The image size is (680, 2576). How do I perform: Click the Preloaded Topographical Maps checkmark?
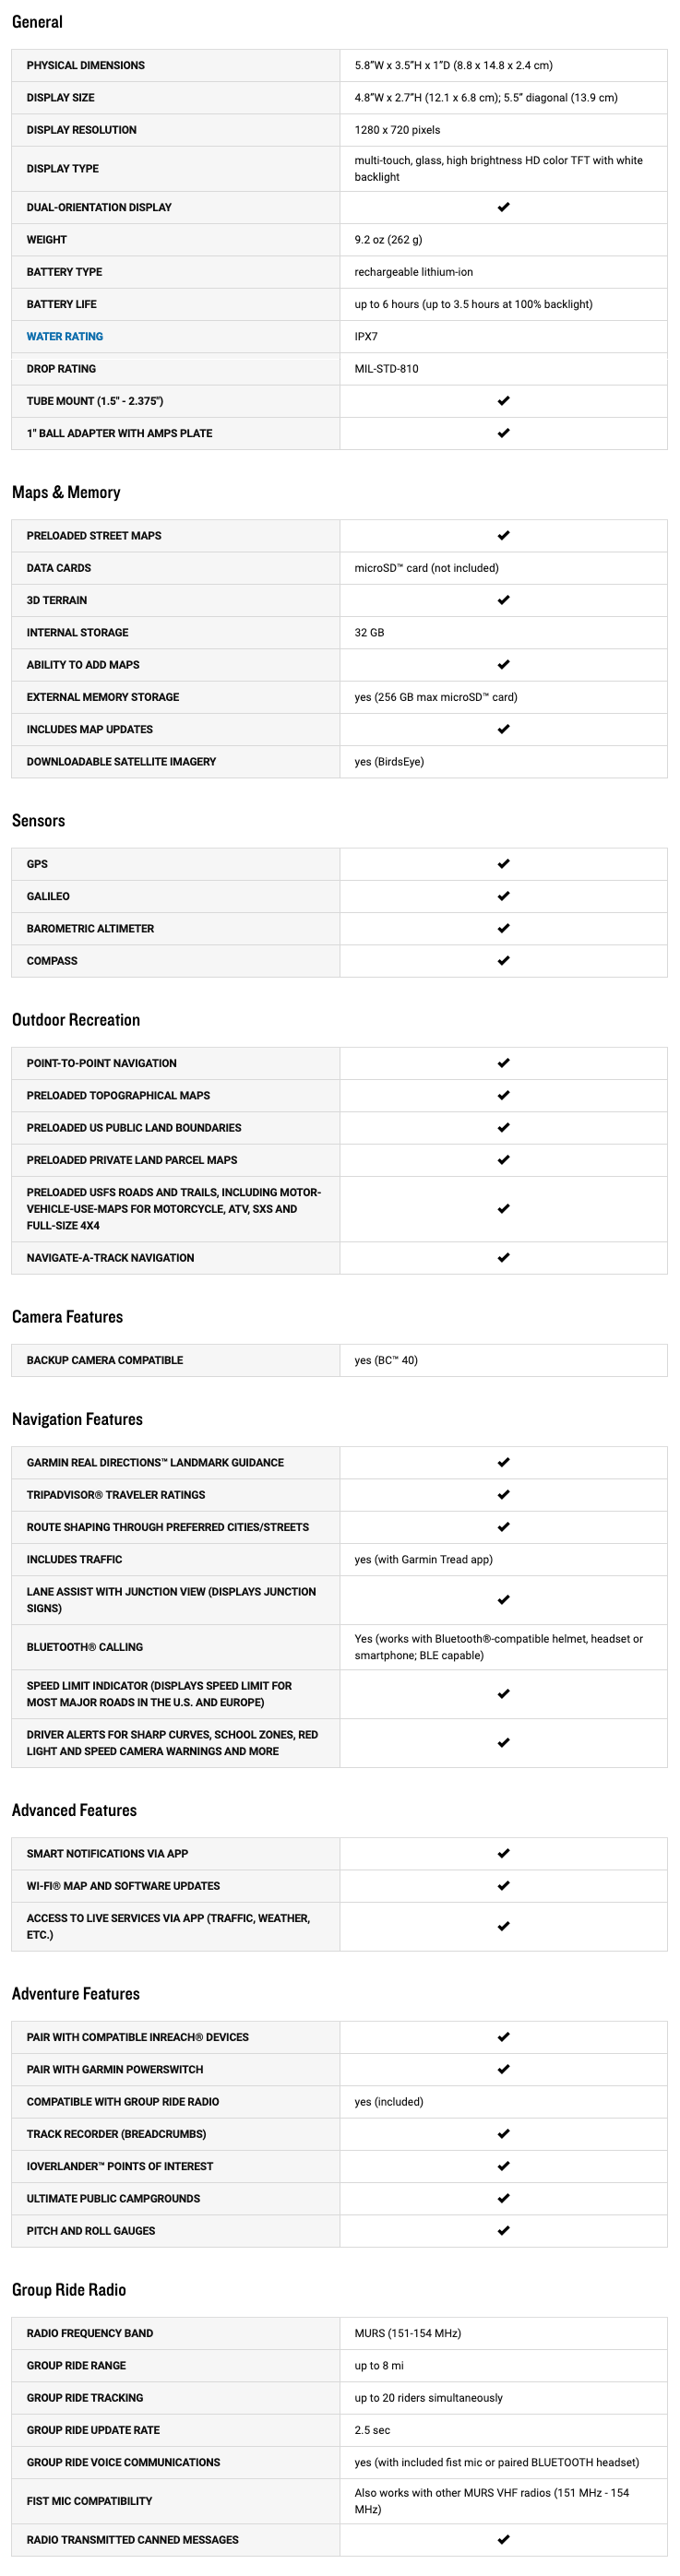tap(503, 1095)
